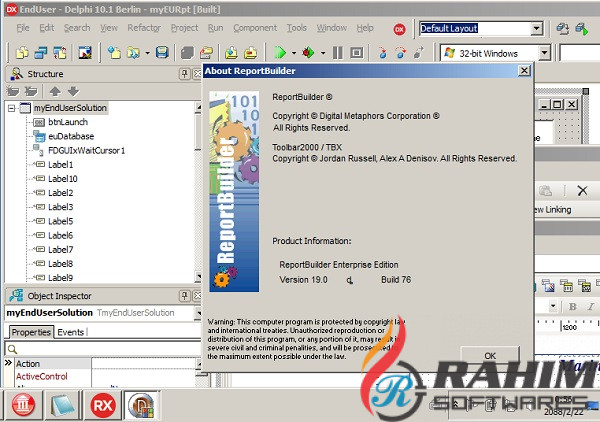
Task: Click the Add File to Project icon
Action: point(231,52)
